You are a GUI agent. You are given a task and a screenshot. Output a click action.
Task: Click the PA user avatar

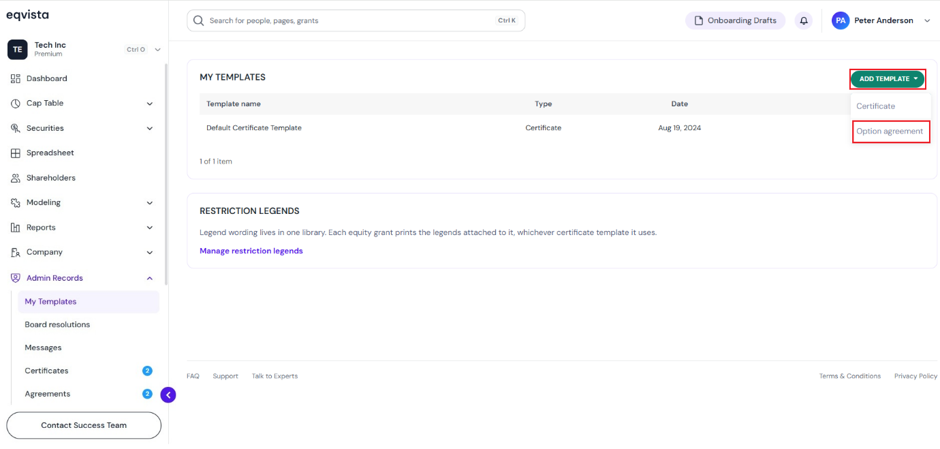[840, 20]
